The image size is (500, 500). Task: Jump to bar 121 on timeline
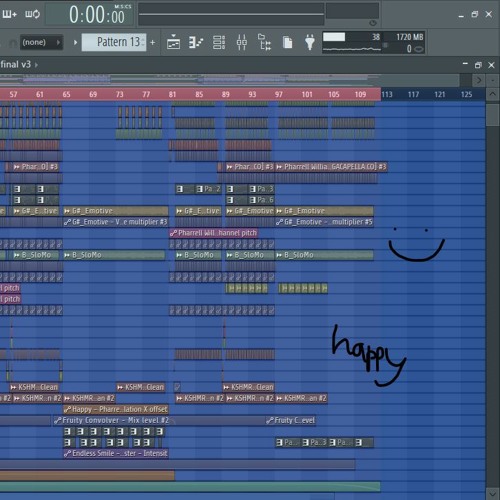(x=440, y=94)
